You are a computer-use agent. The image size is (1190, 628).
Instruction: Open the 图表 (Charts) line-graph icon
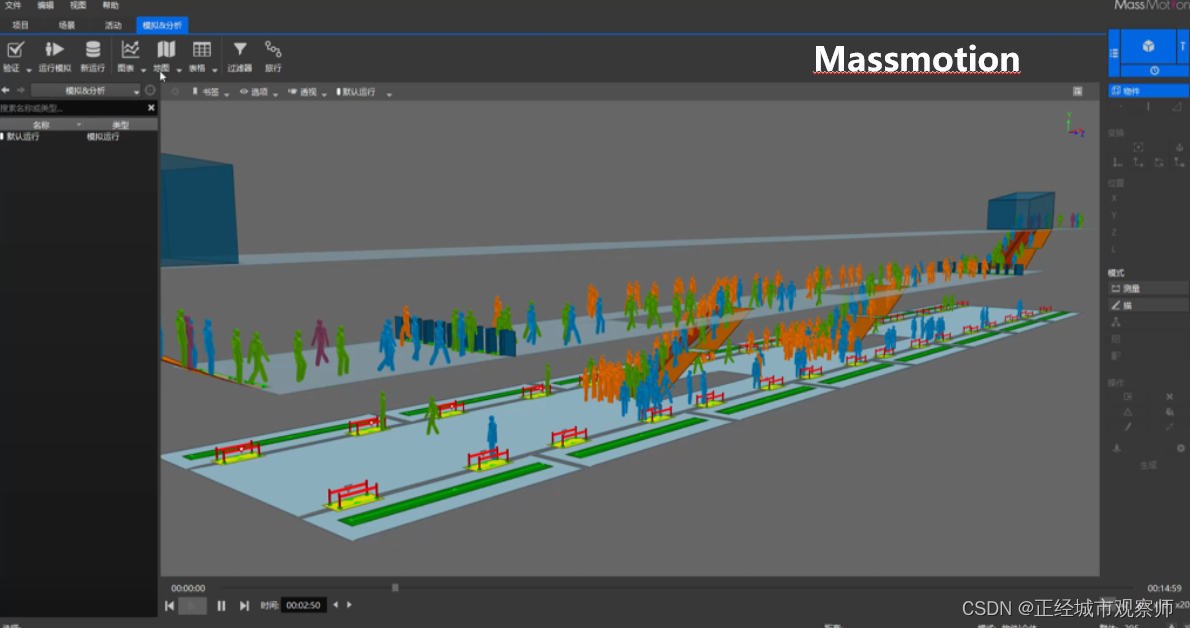pos(131,50)
